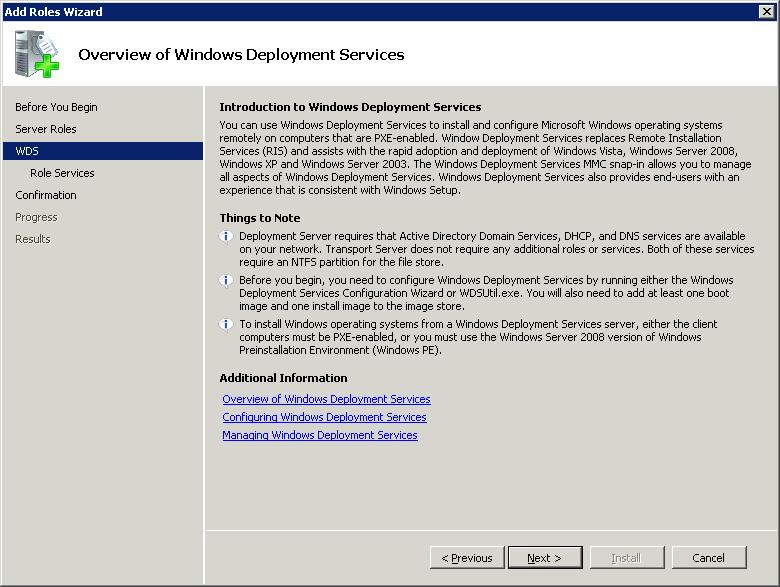The image size is (780, 587).
Task: Click 'Introduction to Windows Deployment Services' heading
Action: coord(350,107)
